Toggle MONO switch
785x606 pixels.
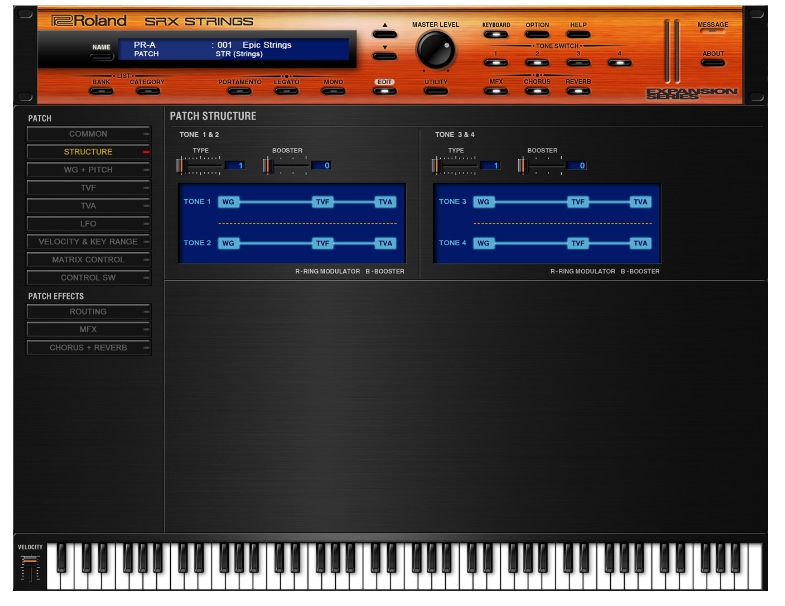[333, 91]
